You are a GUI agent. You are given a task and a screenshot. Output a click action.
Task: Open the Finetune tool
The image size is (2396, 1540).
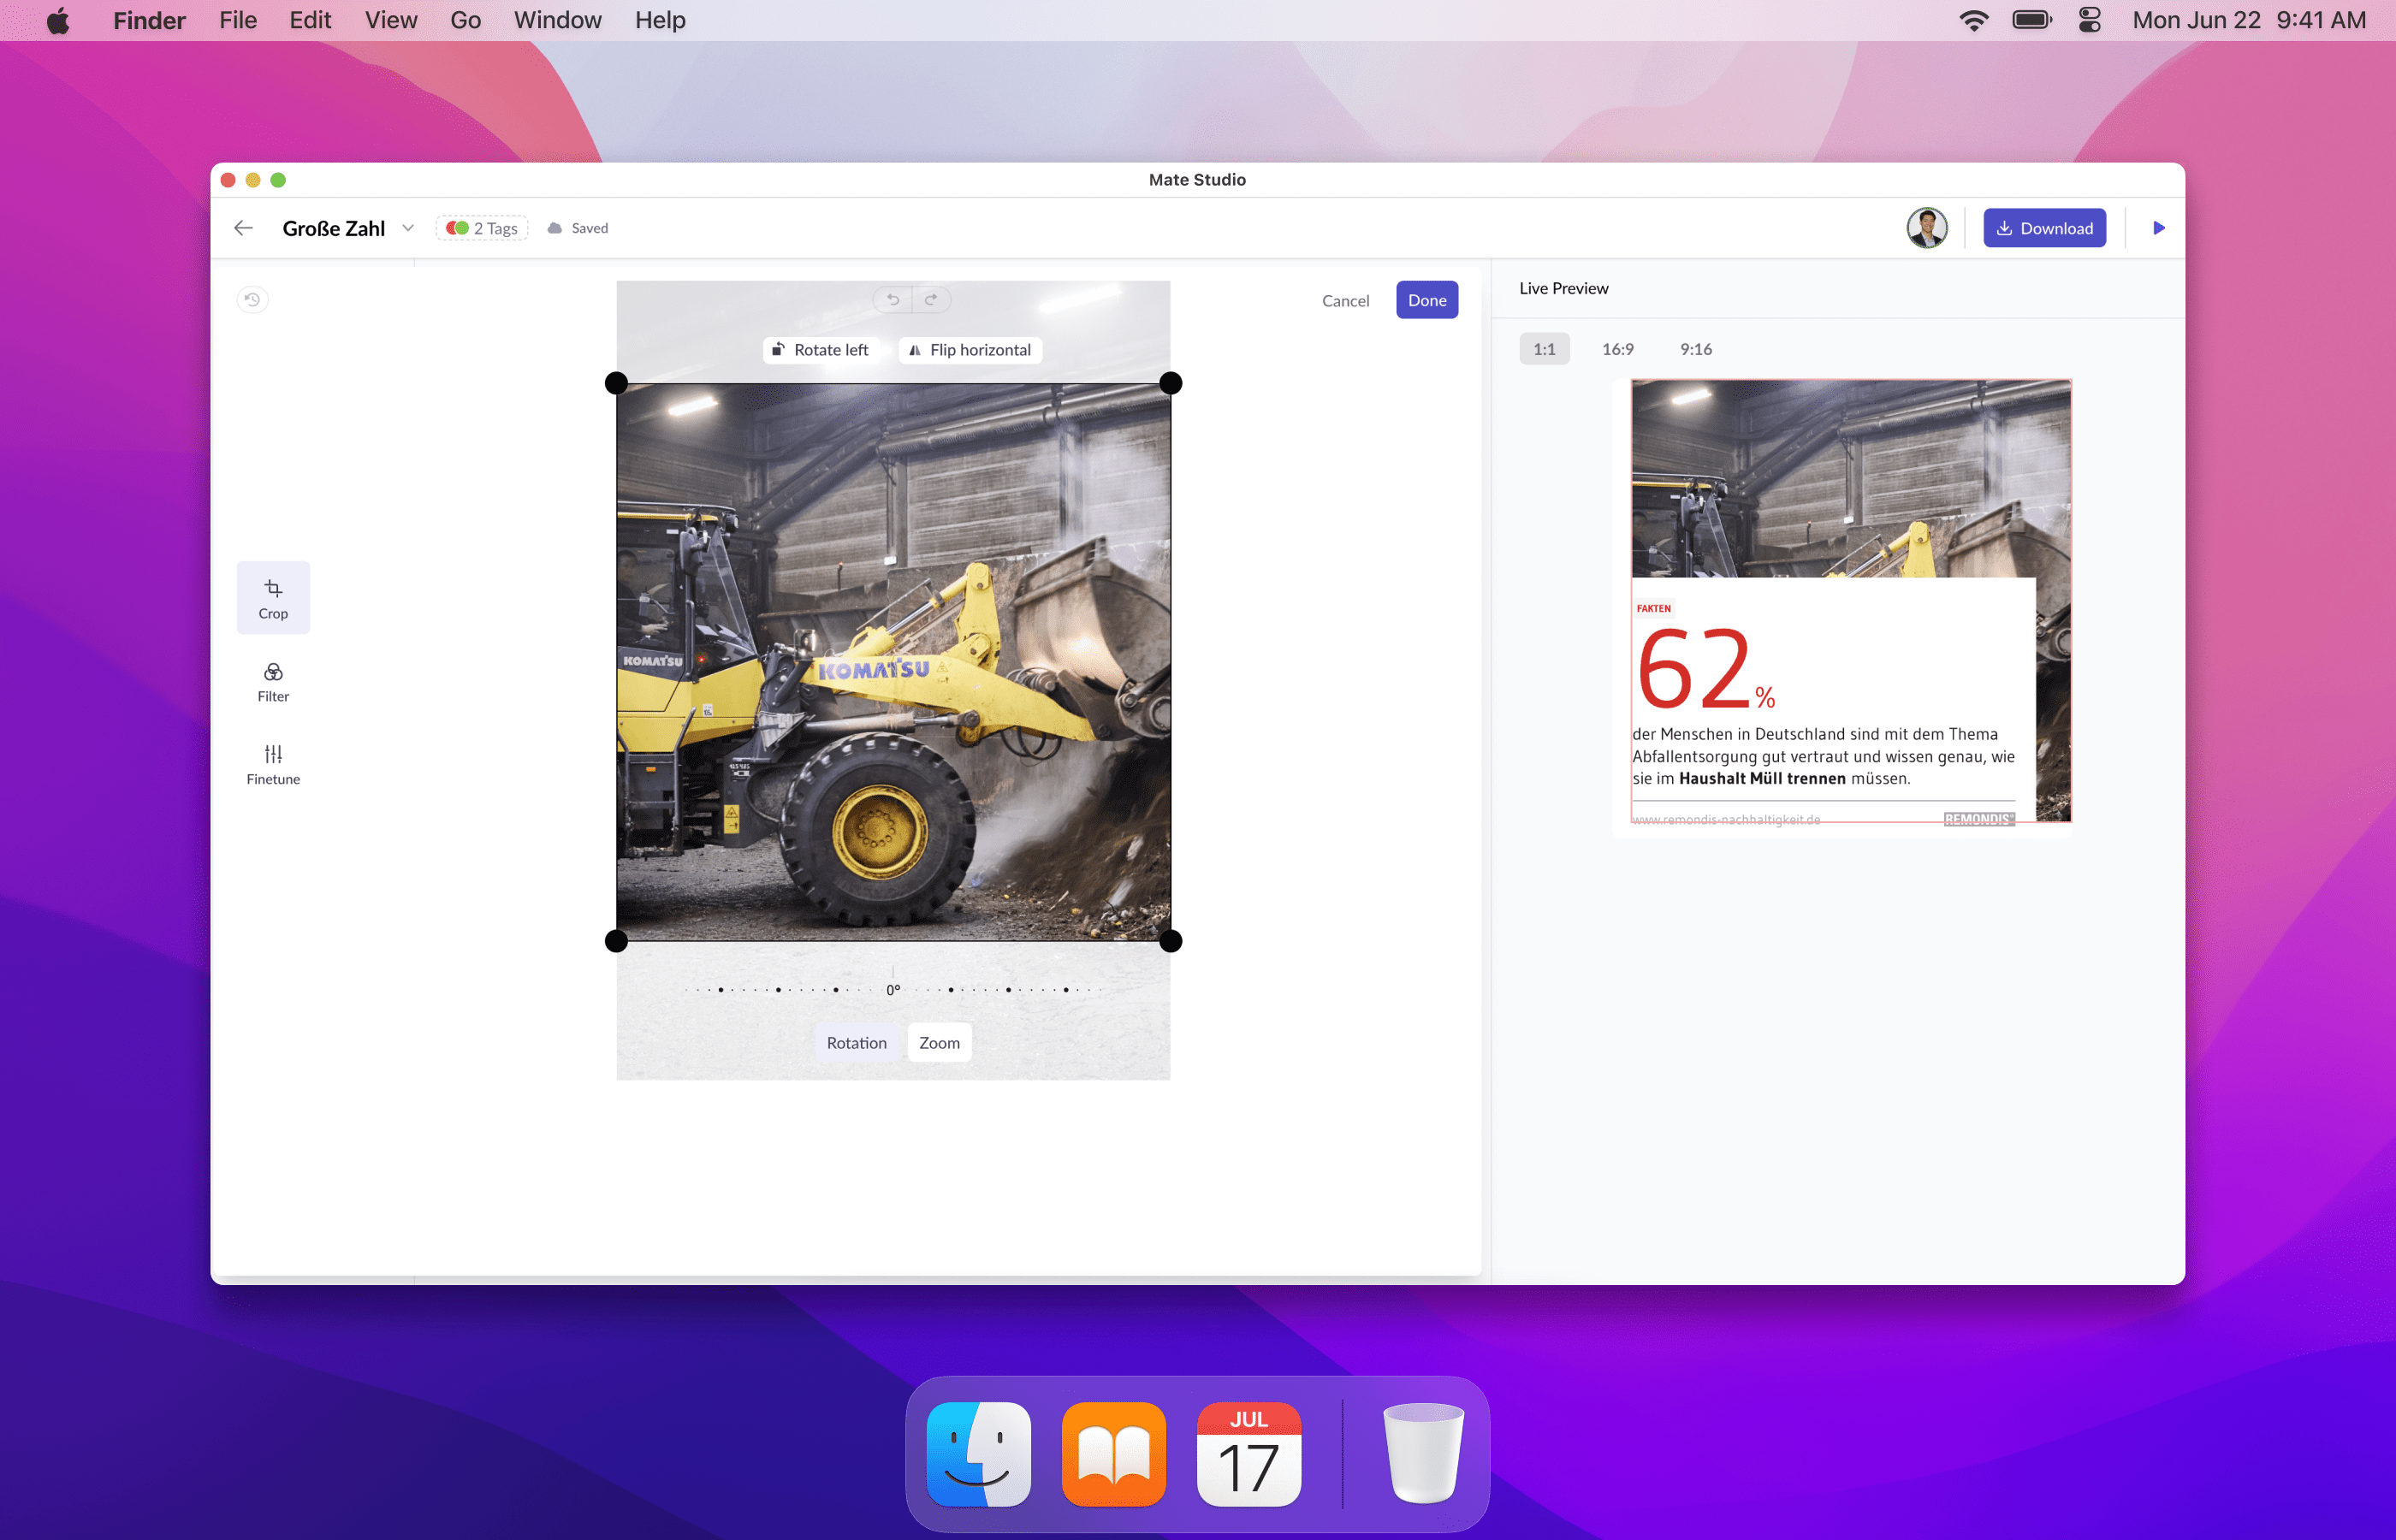pyautogui.click(x=273, y=764)
